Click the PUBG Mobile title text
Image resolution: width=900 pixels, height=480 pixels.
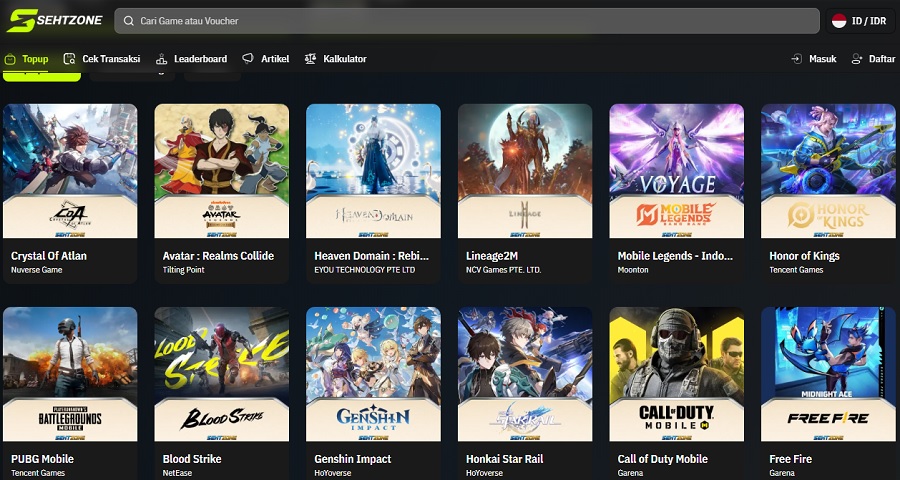[x=42, y=459]
